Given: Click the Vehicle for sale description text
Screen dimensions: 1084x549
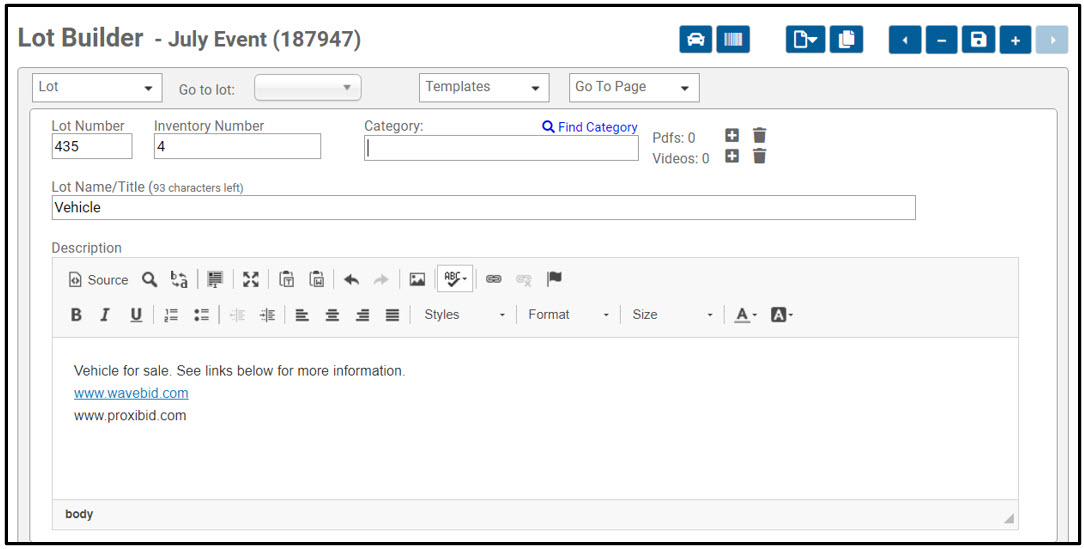Looking at the screenshot, I should tap(239, 371).
